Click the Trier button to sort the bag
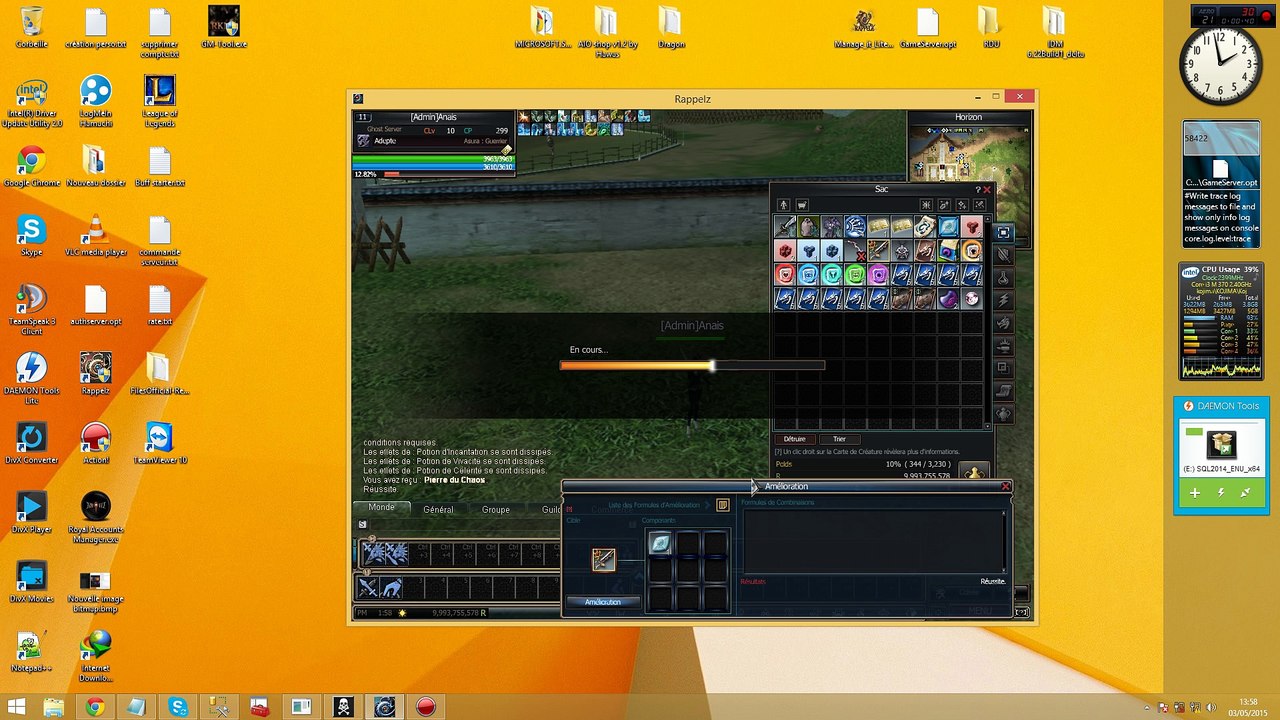 coord(839,439)
